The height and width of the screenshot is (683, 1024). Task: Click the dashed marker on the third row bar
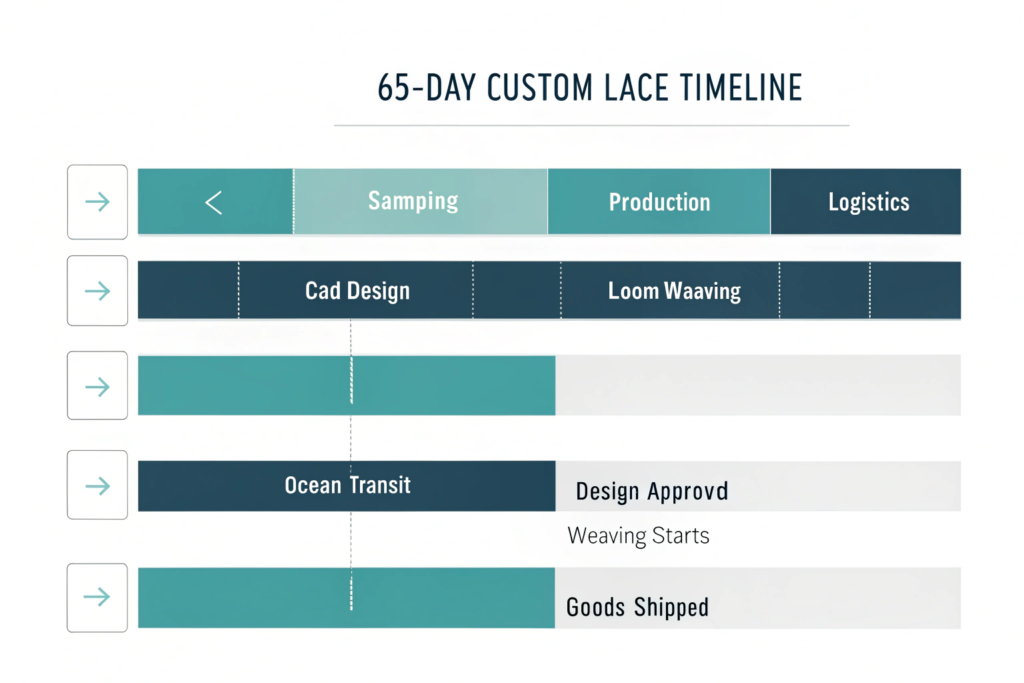click(x=351, y=386)
